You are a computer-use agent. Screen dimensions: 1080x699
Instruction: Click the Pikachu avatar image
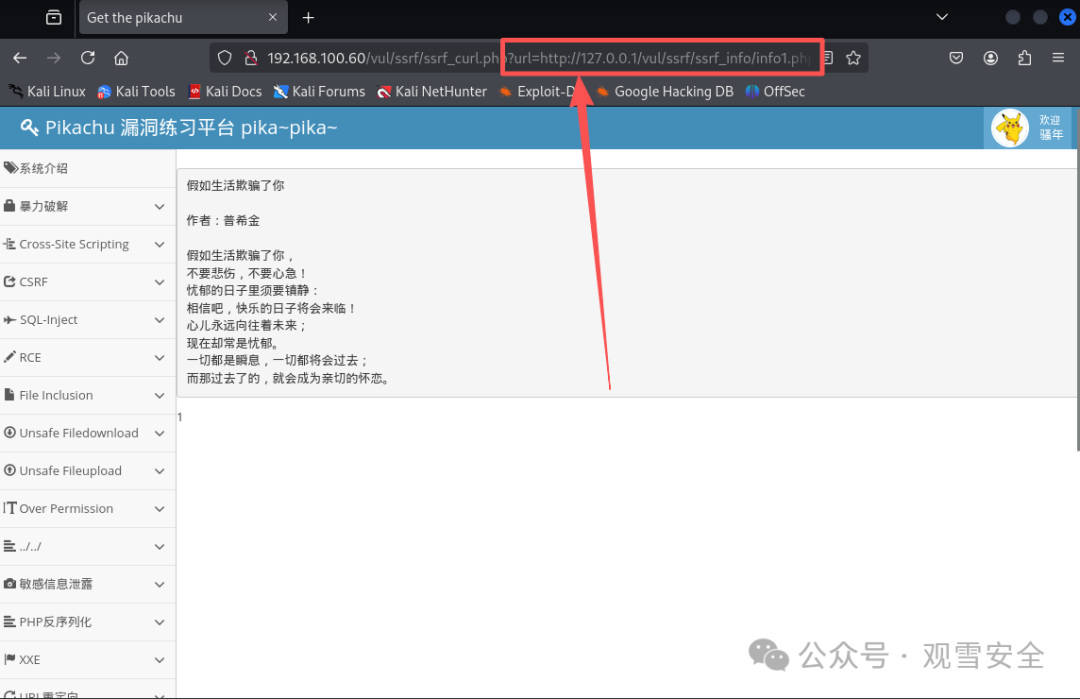click(x=1010, y=128)
